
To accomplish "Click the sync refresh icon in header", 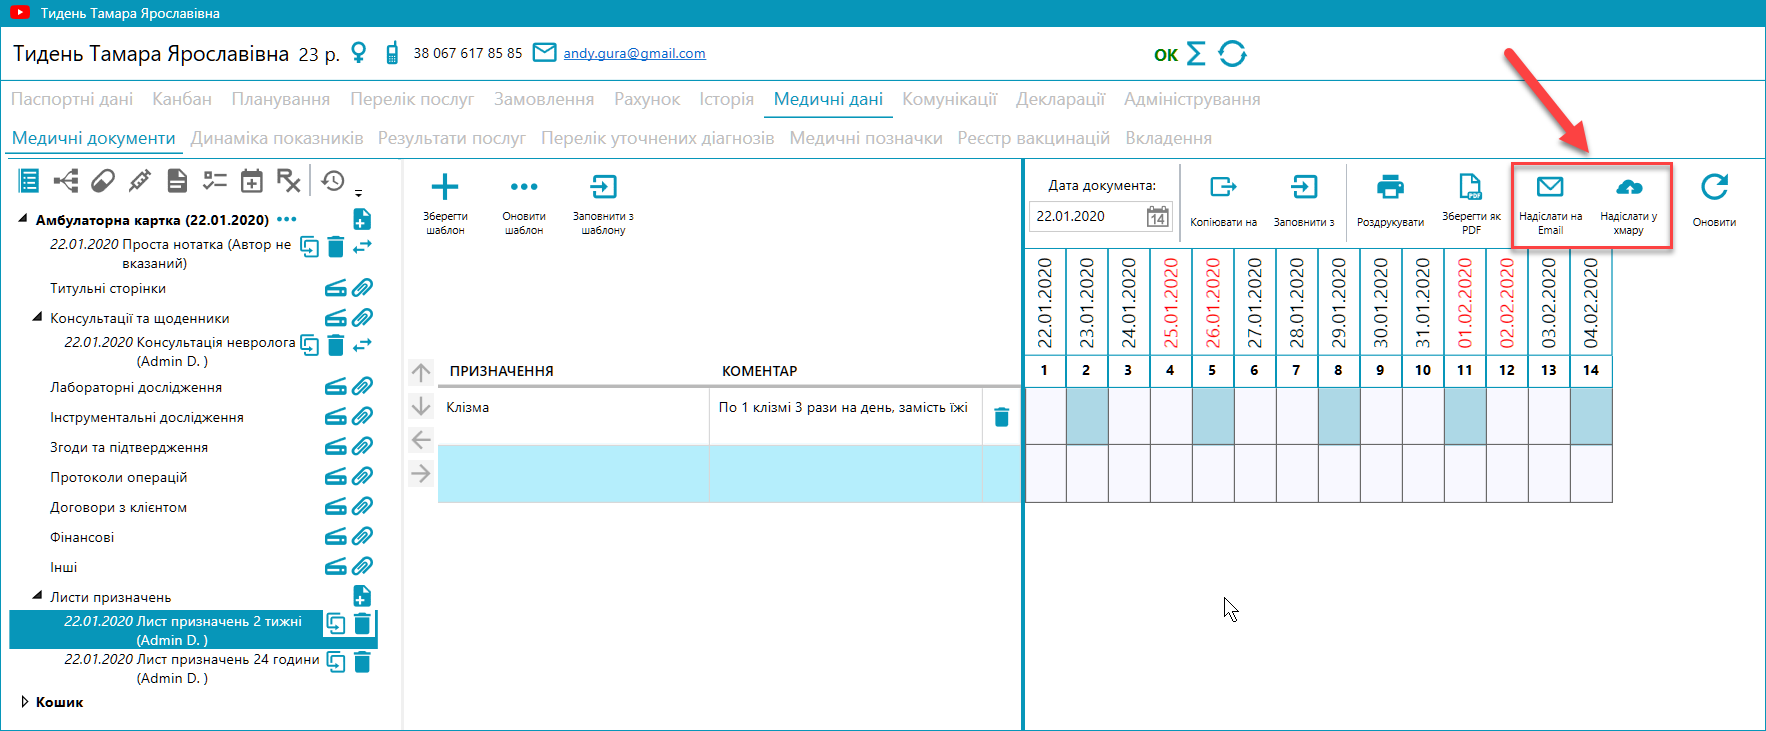I will point(1232,54).
